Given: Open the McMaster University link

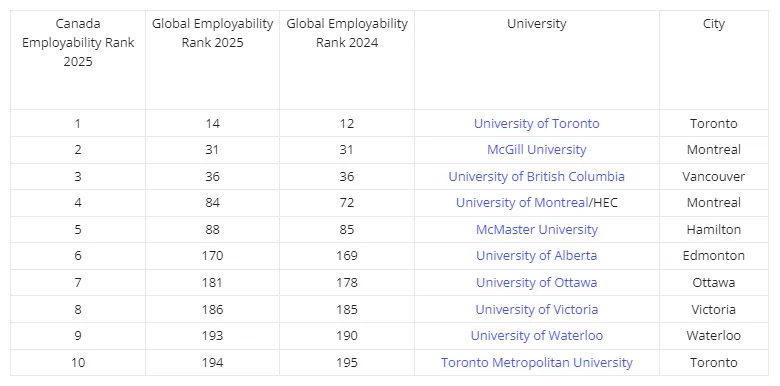Looking at the screenshot, I should click(x=536, y=230).
